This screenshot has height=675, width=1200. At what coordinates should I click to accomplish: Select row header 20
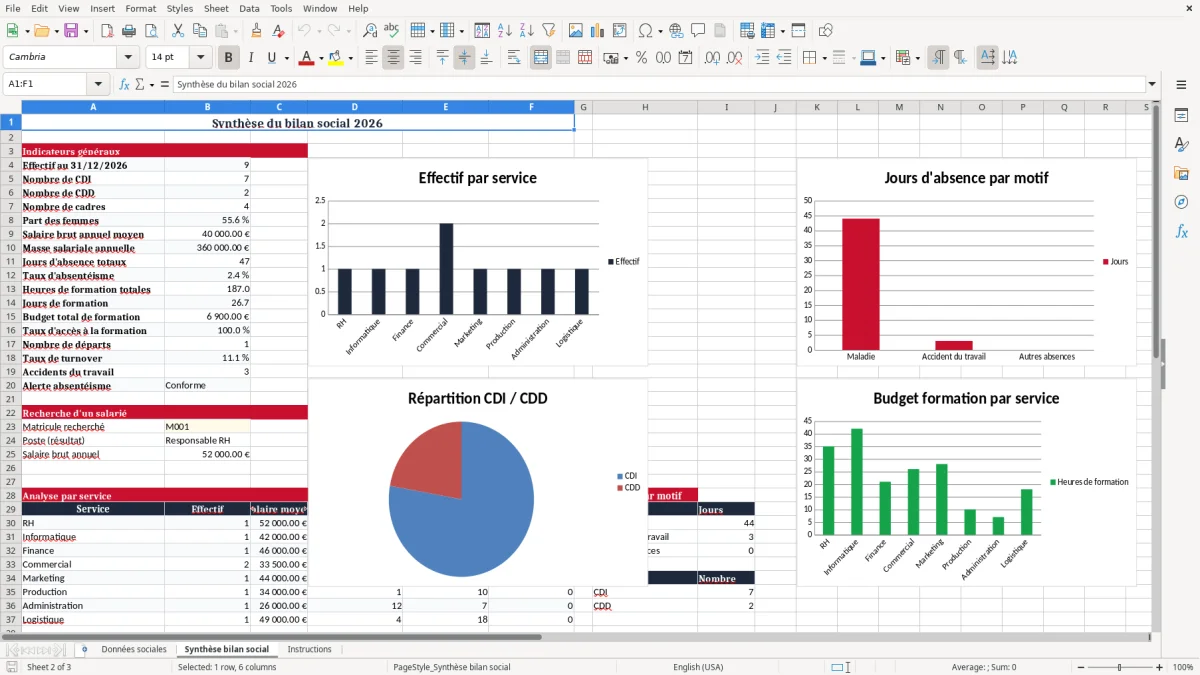(x=11, y=385)
